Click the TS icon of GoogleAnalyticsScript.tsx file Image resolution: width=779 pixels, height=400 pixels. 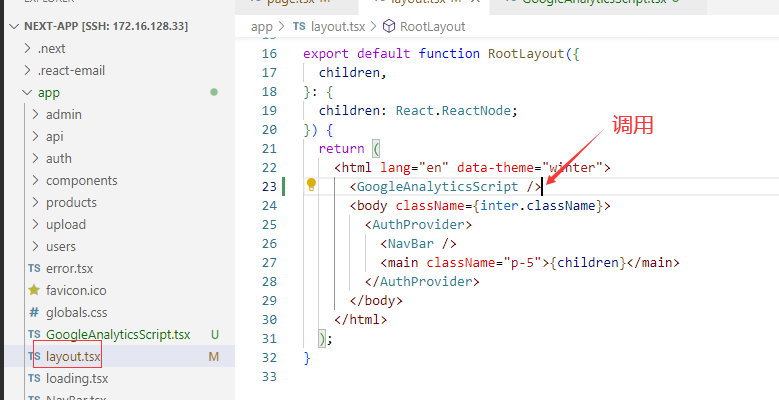click(34, 334)
